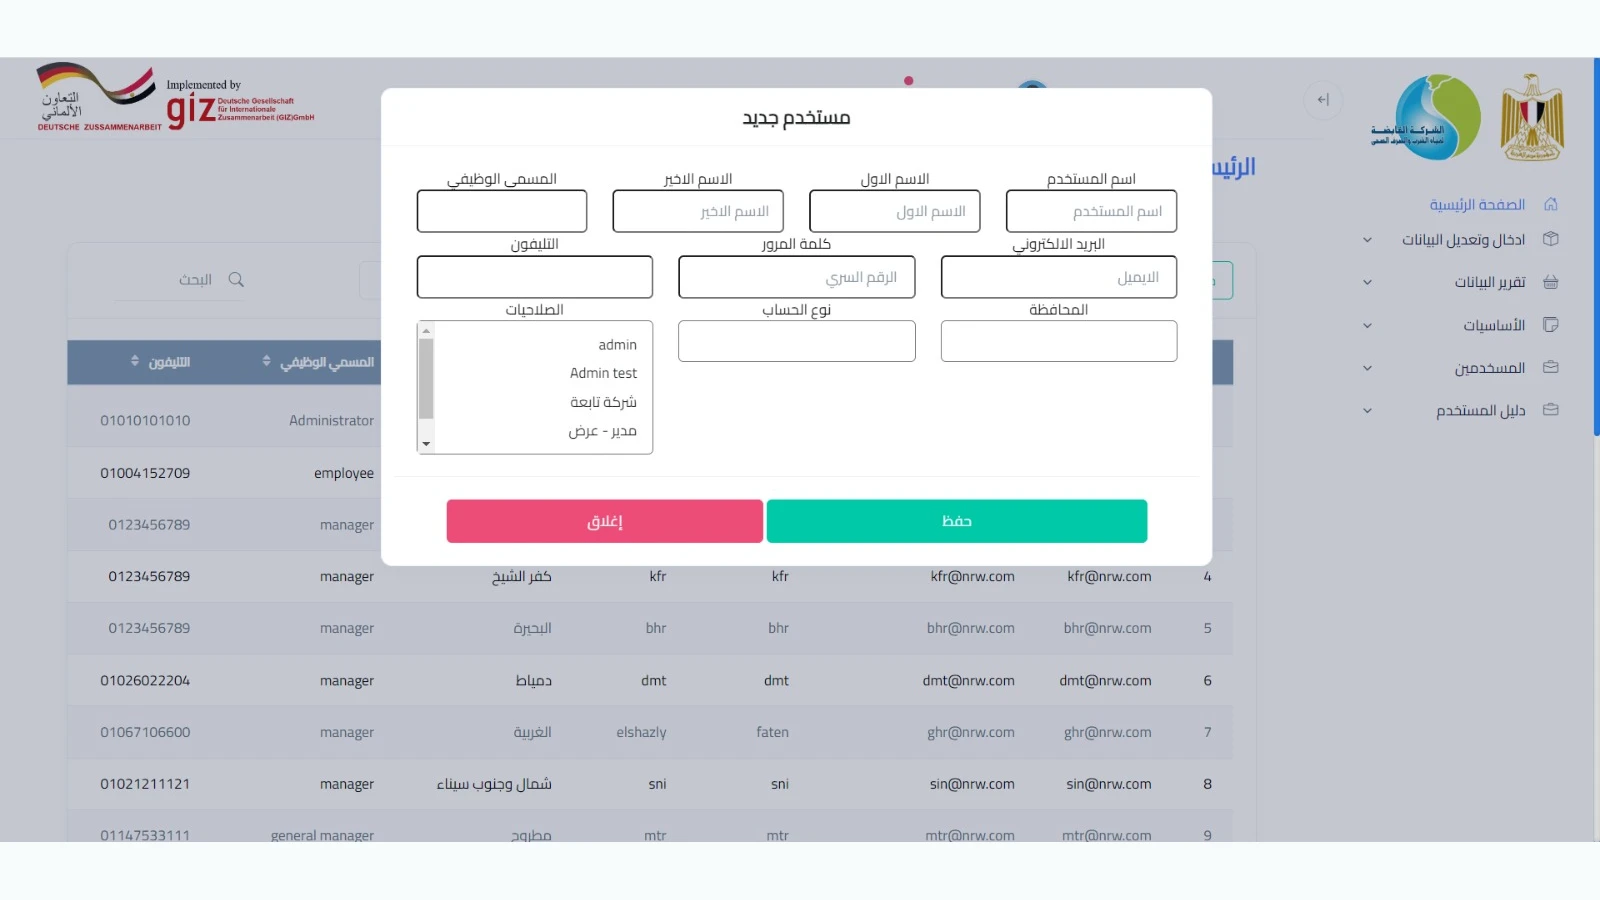This screenshot has height=900, width=1600.
Task: Focus the الاسم الاخير input field
Action: (x=698, y=211)
